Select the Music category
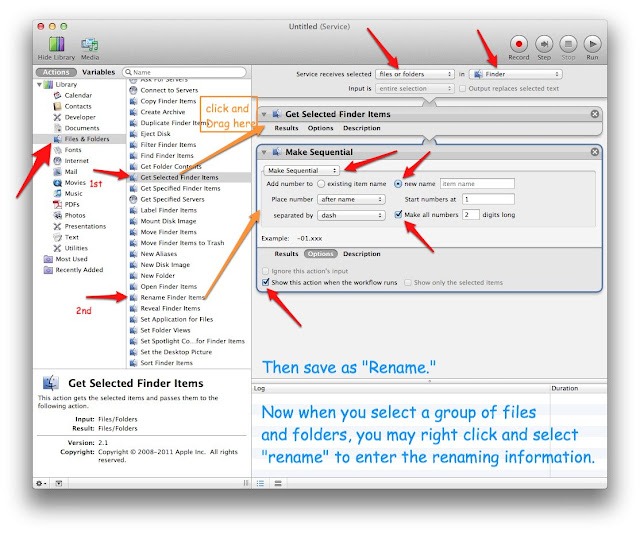Screen dimensions: 640x534 (x=73, y=194)
